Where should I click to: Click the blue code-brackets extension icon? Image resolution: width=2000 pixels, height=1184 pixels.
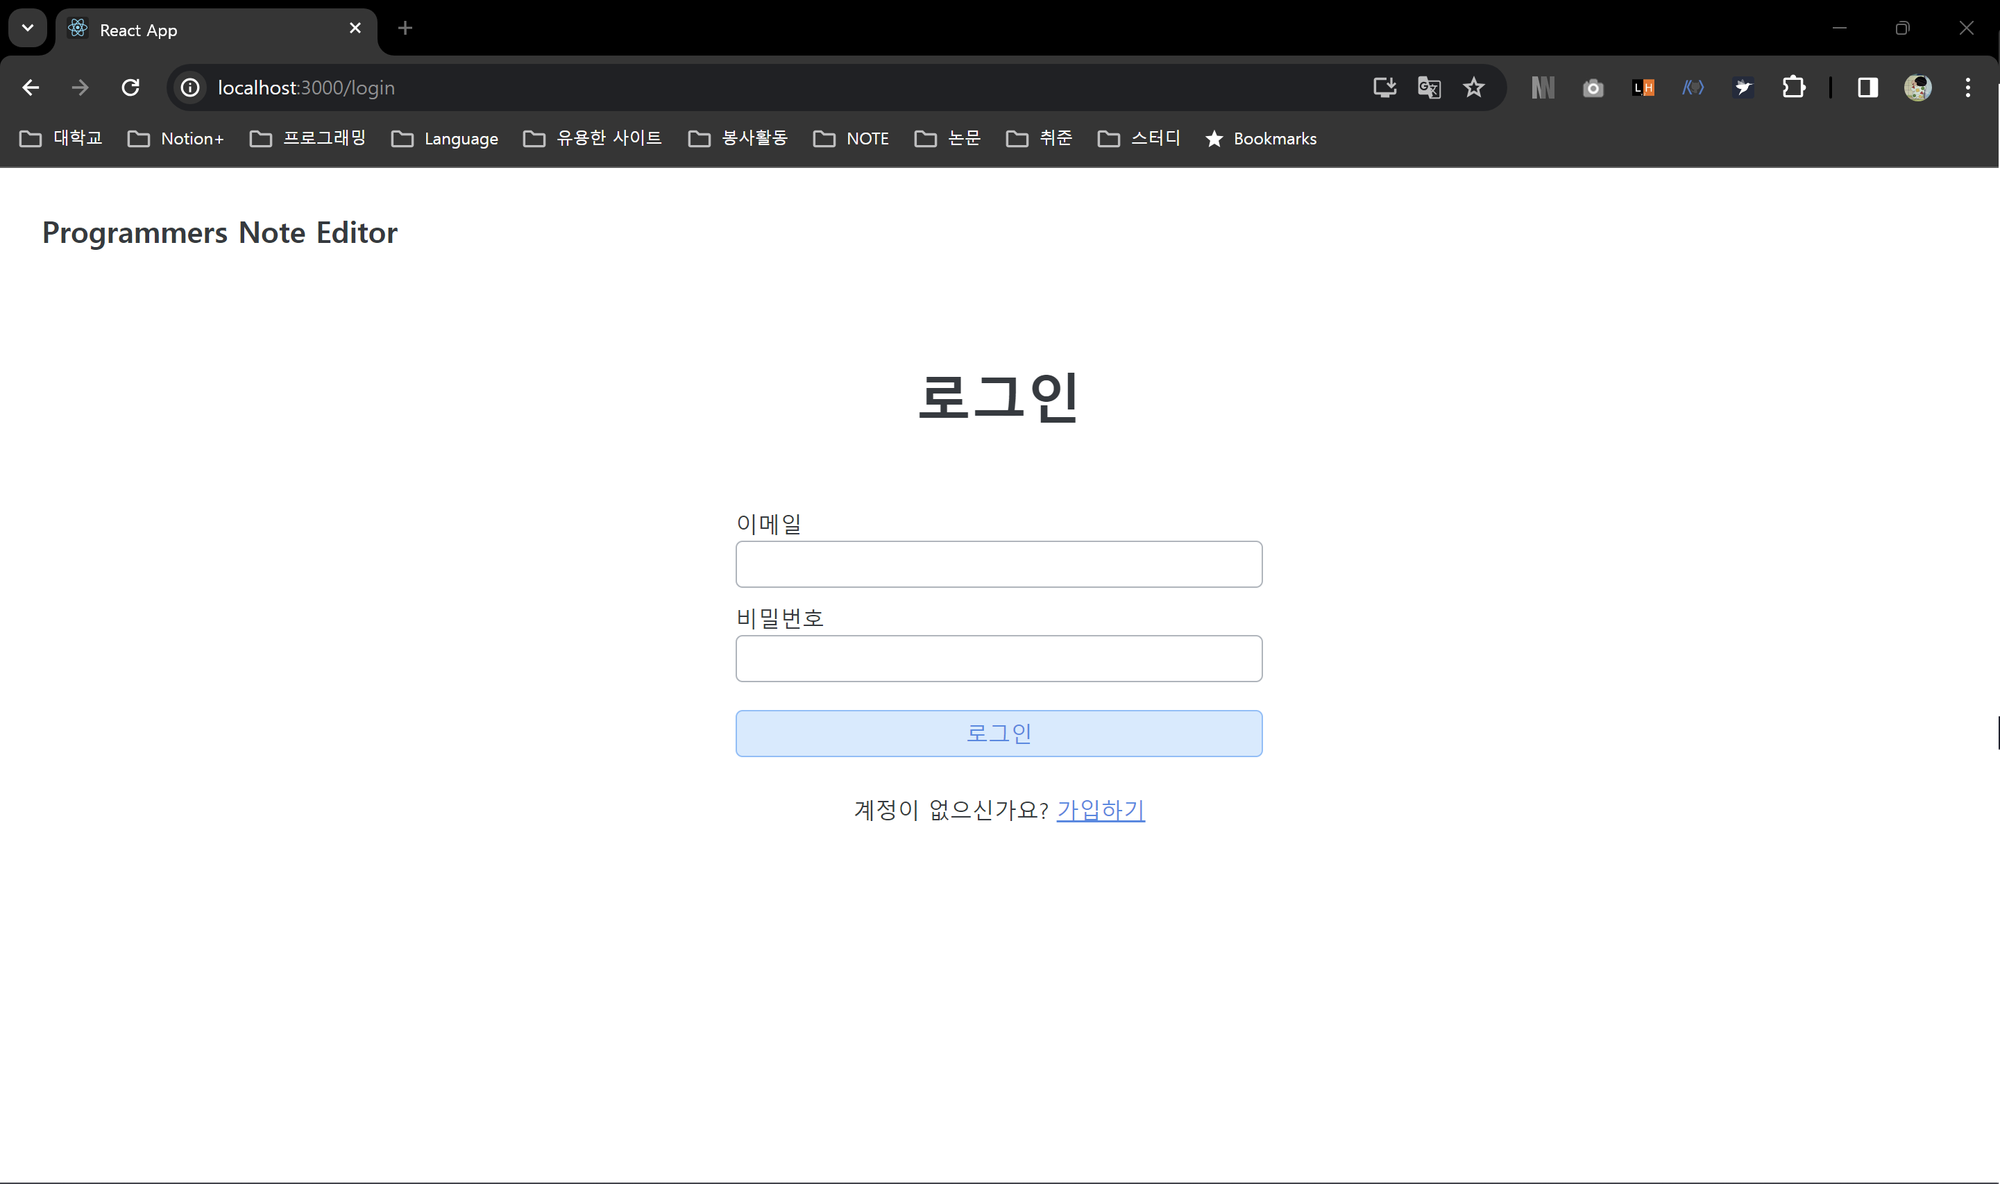coord(1693,88)
